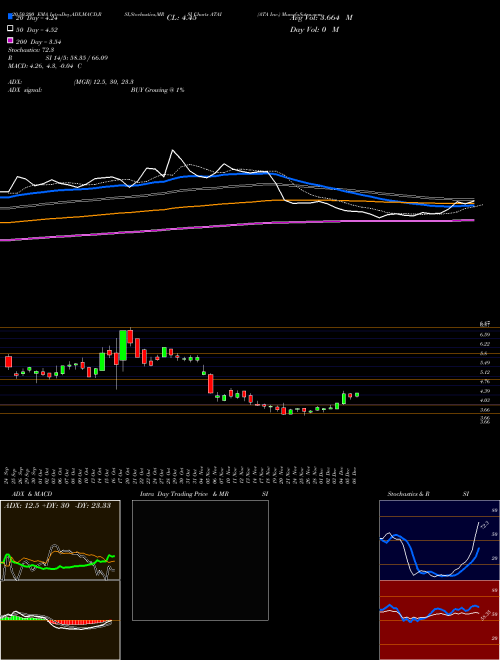Click the blue 20 Day legend swatch
The width and height of the screenshot is (500, 660).
tap(10, 17)
